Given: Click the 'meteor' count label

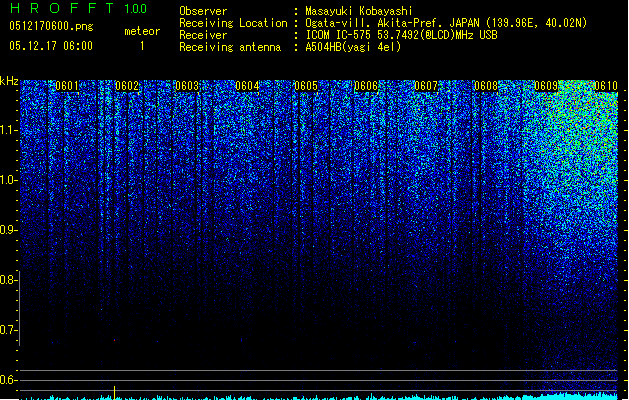Looking at the screenshot, I should [x=142, y=31].
